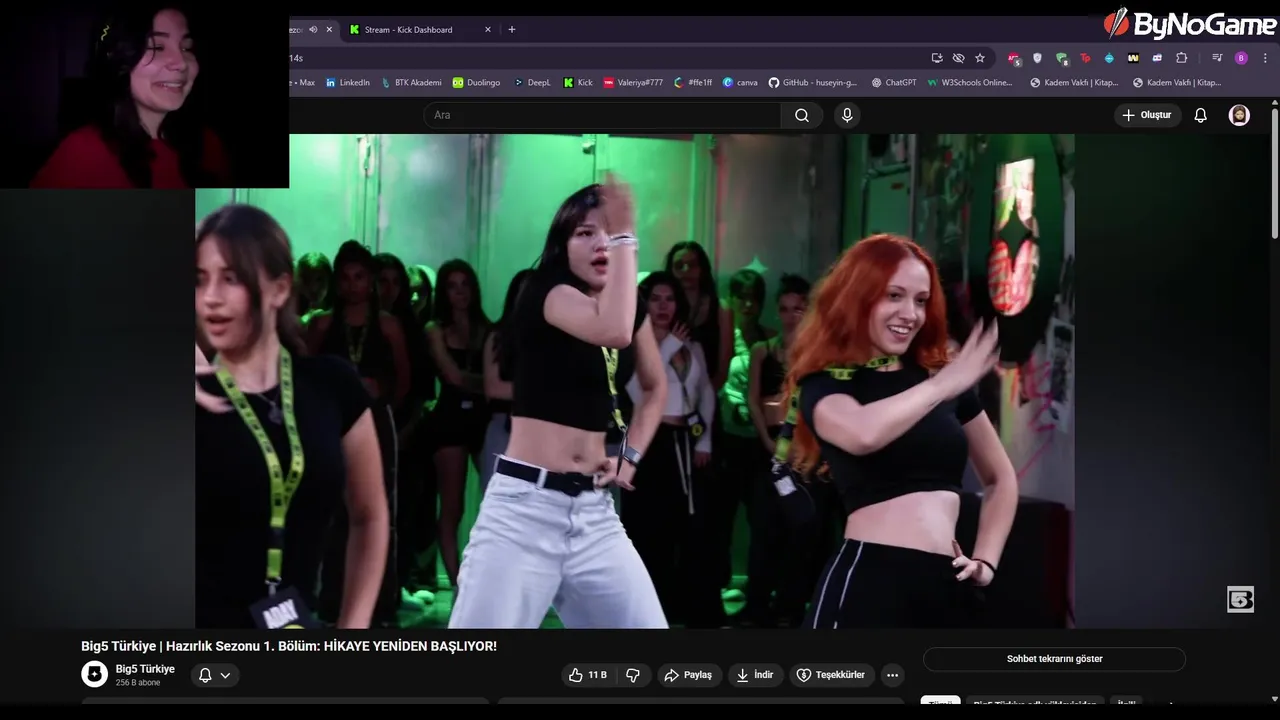Open the blue diamond extension icon
Image resolution: width=1280 pixels, height=720 pixels.
tap(1109, 58)
